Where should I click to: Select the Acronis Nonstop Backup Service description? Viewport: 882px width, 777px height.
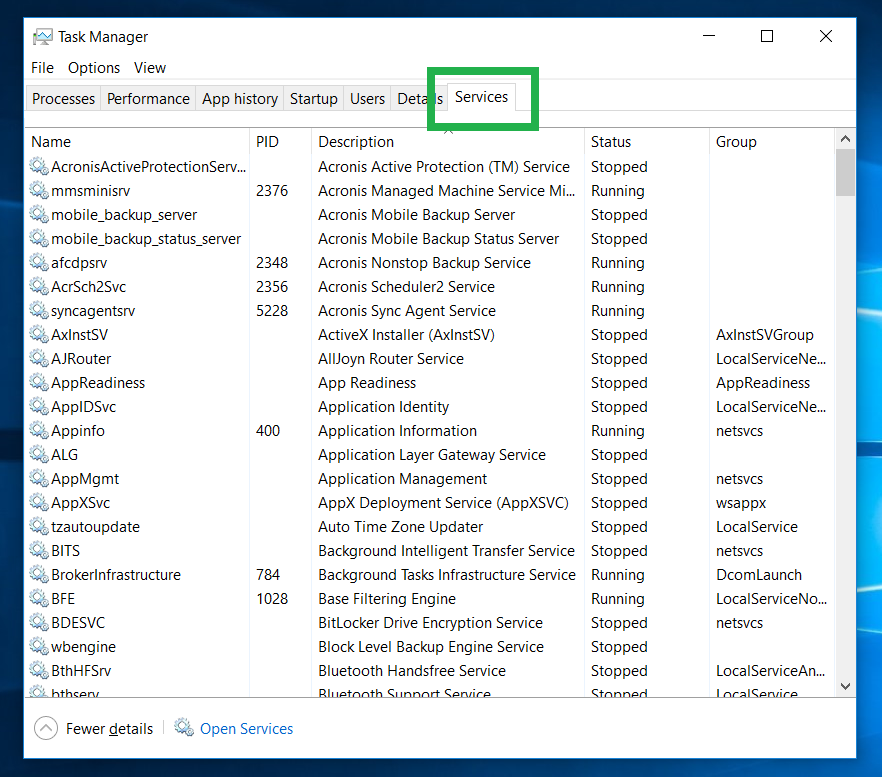(424, 263)
